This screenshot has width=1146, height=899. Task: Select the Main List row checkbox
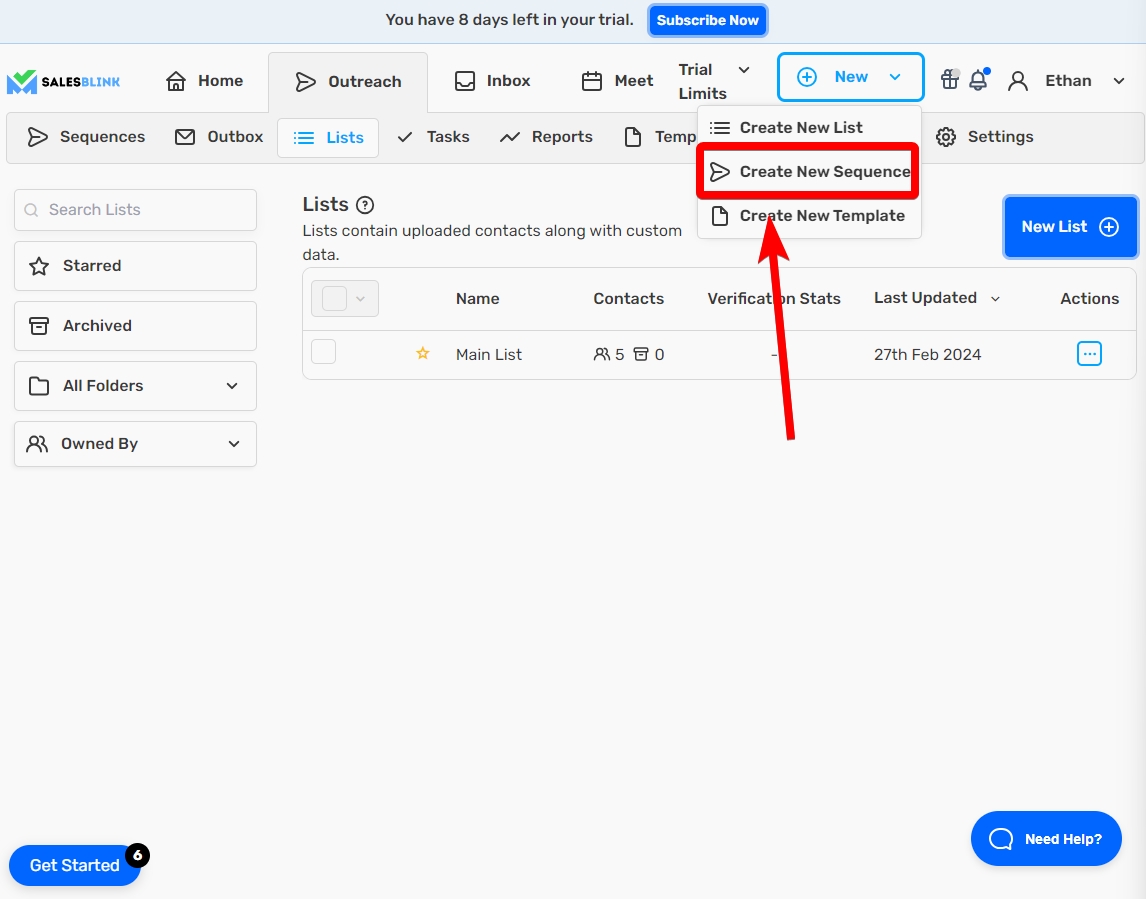tap(324, 352)
